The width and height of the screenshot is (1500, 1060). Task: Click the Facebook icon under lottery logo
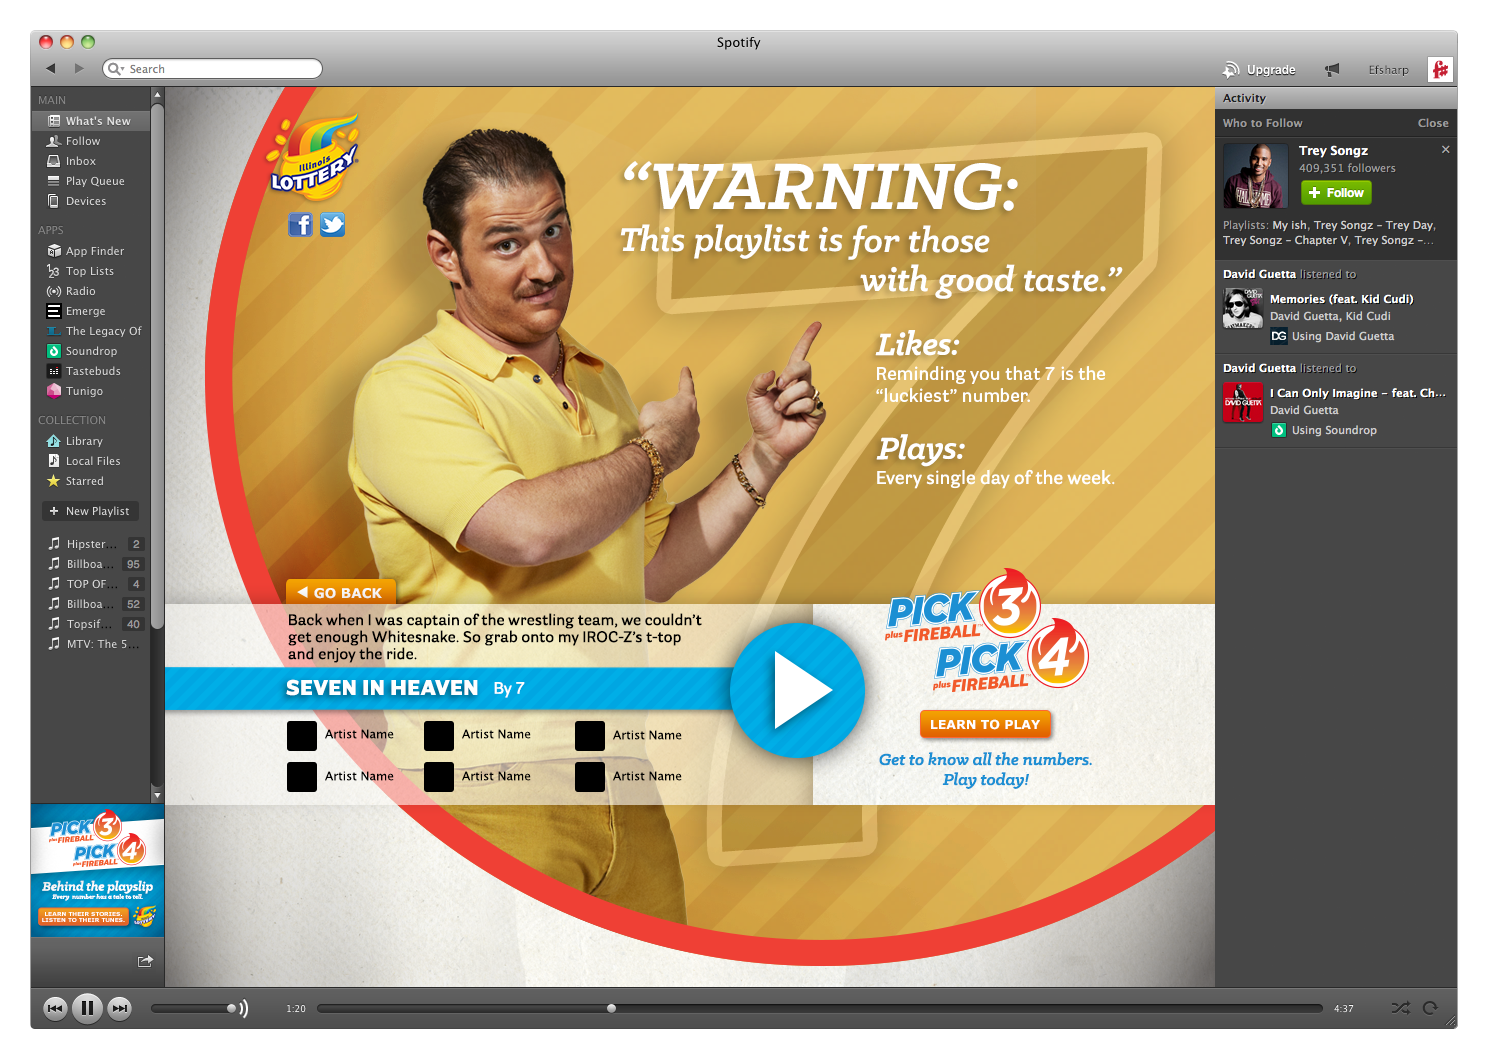click(300, 224)
